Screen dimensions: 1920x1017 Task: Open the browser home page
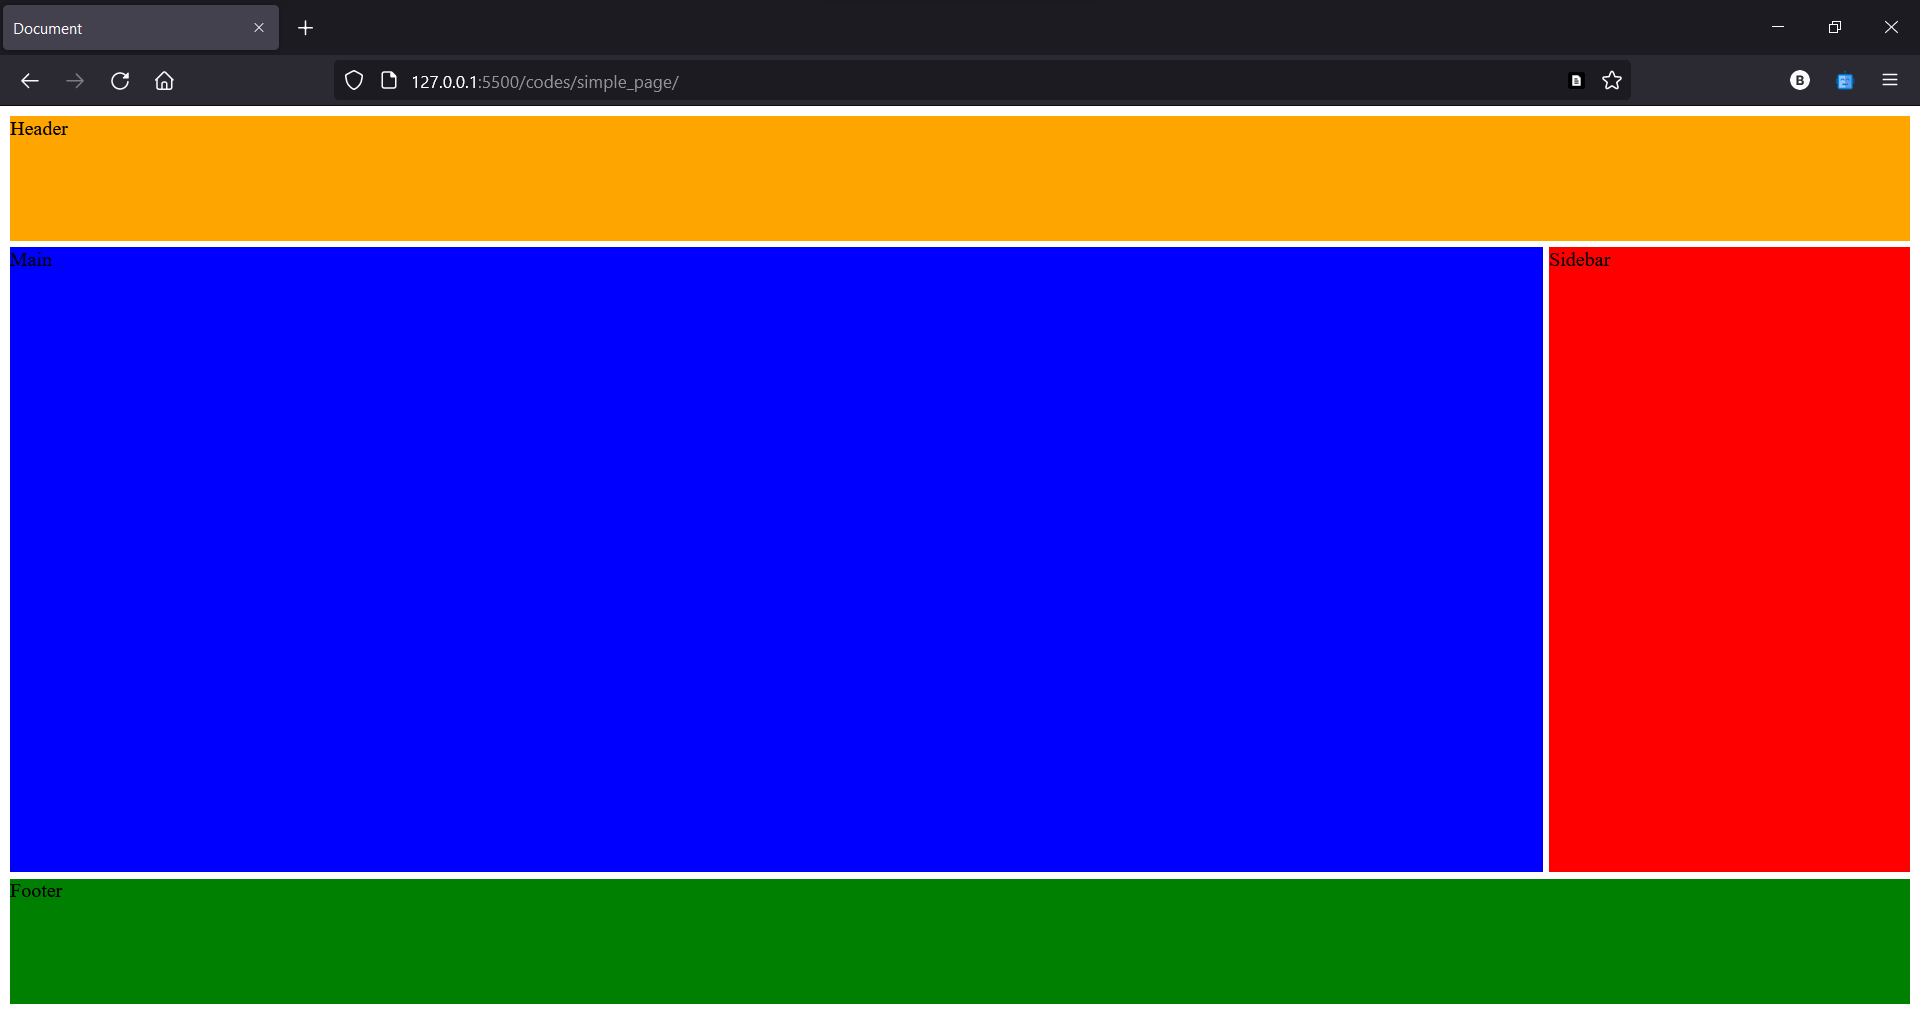(x=165, y=81)
